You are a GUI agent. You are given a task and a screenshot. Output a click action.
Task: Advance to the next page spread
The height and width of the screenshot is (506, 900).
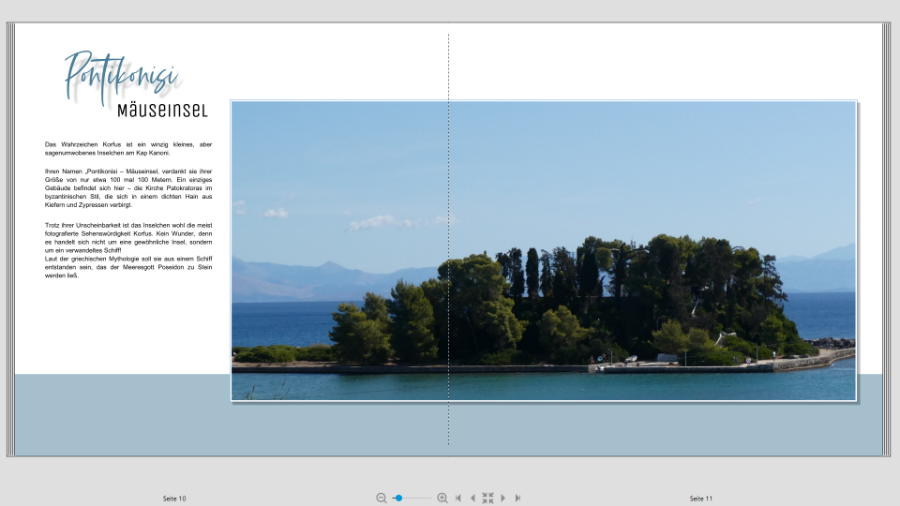tap(503, 498)
